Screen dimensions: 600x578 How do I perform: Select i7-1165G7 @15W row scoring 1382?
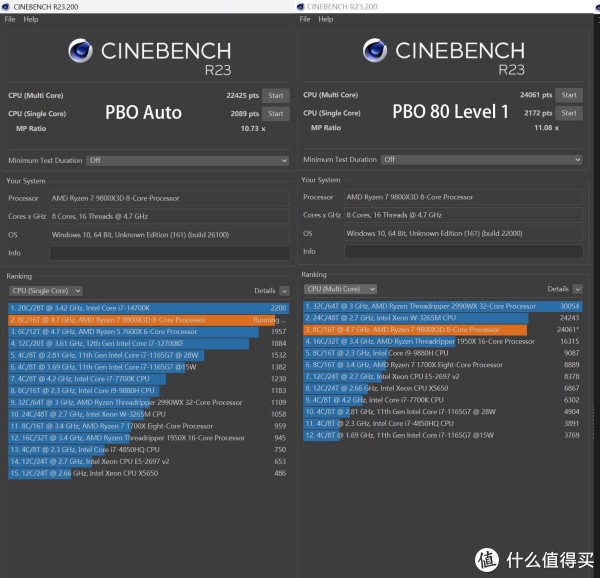click(x=148, y=367)
